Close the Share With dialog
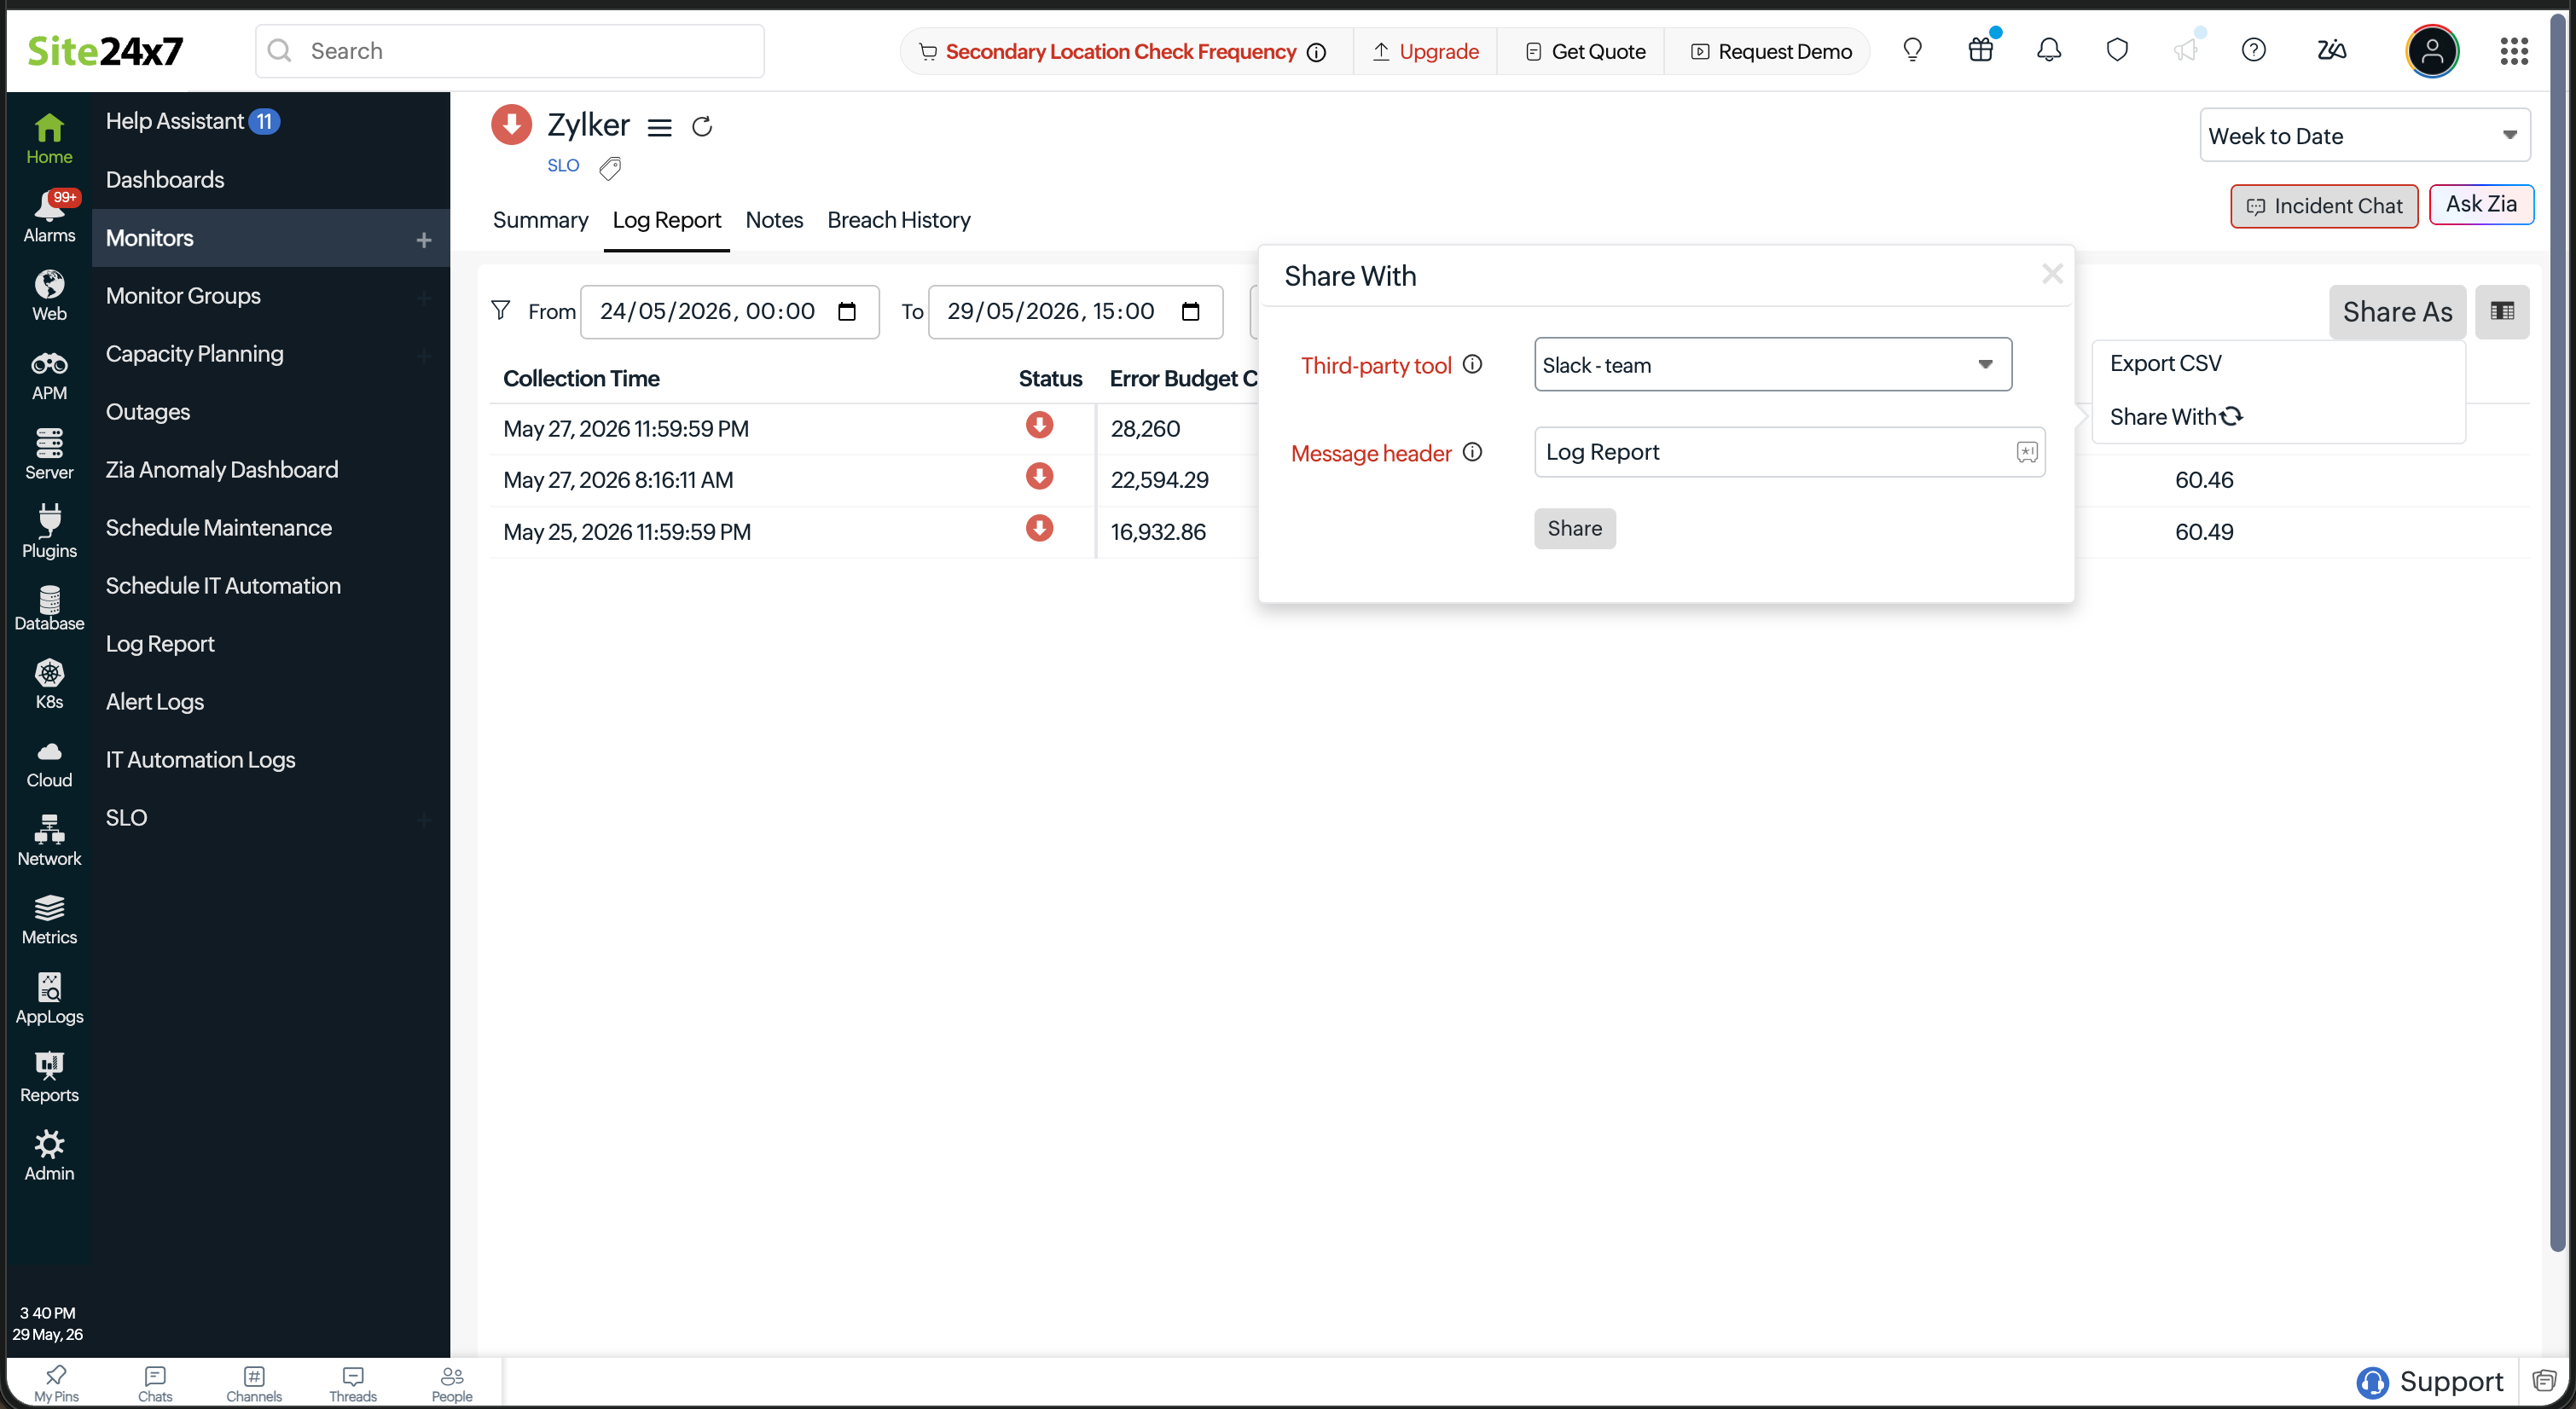The width and height of the screenshot is (2576, 1409). pos(2052,273)
